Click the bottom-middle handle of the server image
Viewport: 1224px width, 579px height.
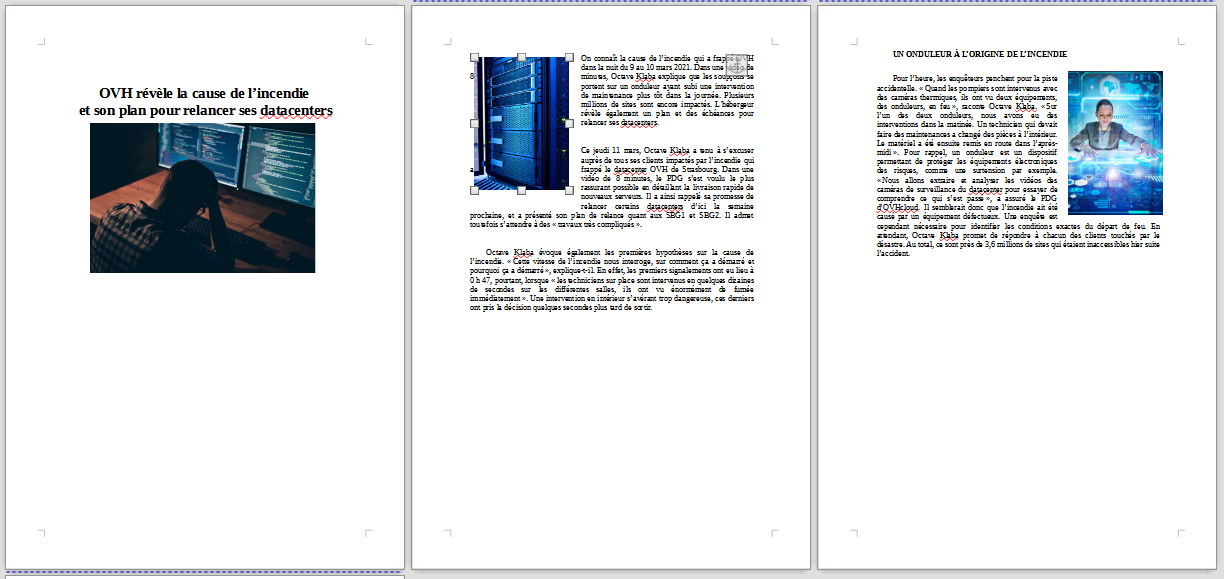click(521, 190)
